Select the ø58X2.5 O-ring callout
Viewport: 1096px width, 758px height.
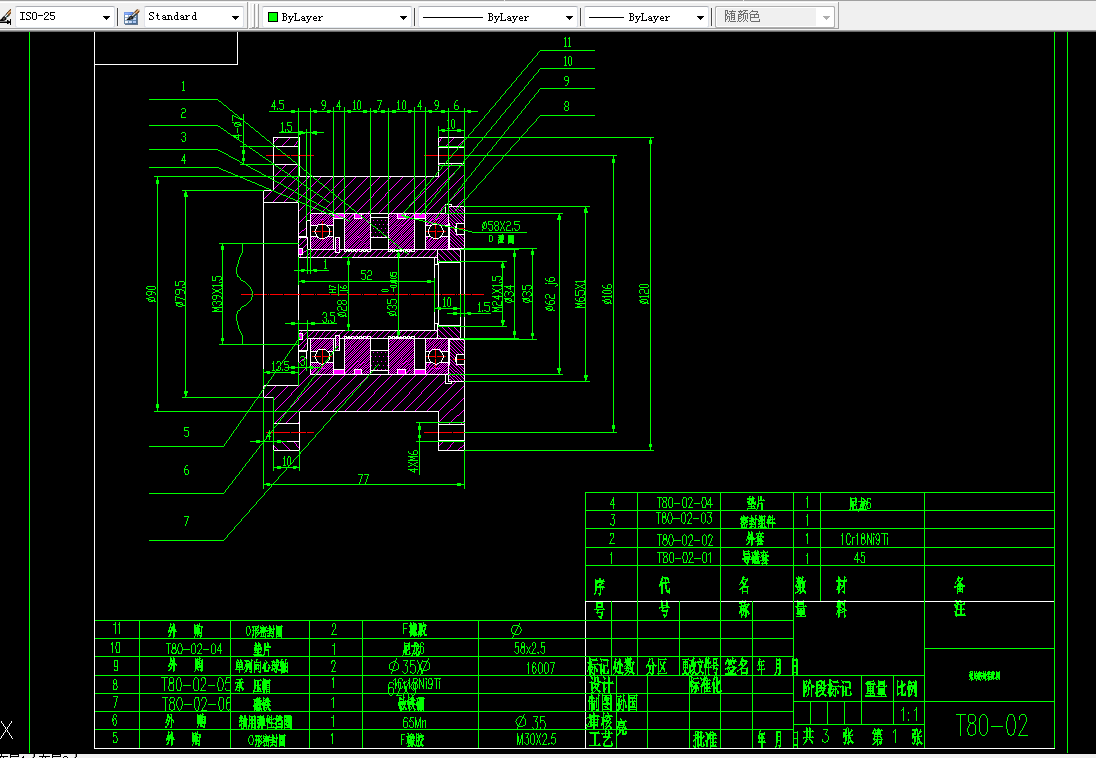(500, 226)
